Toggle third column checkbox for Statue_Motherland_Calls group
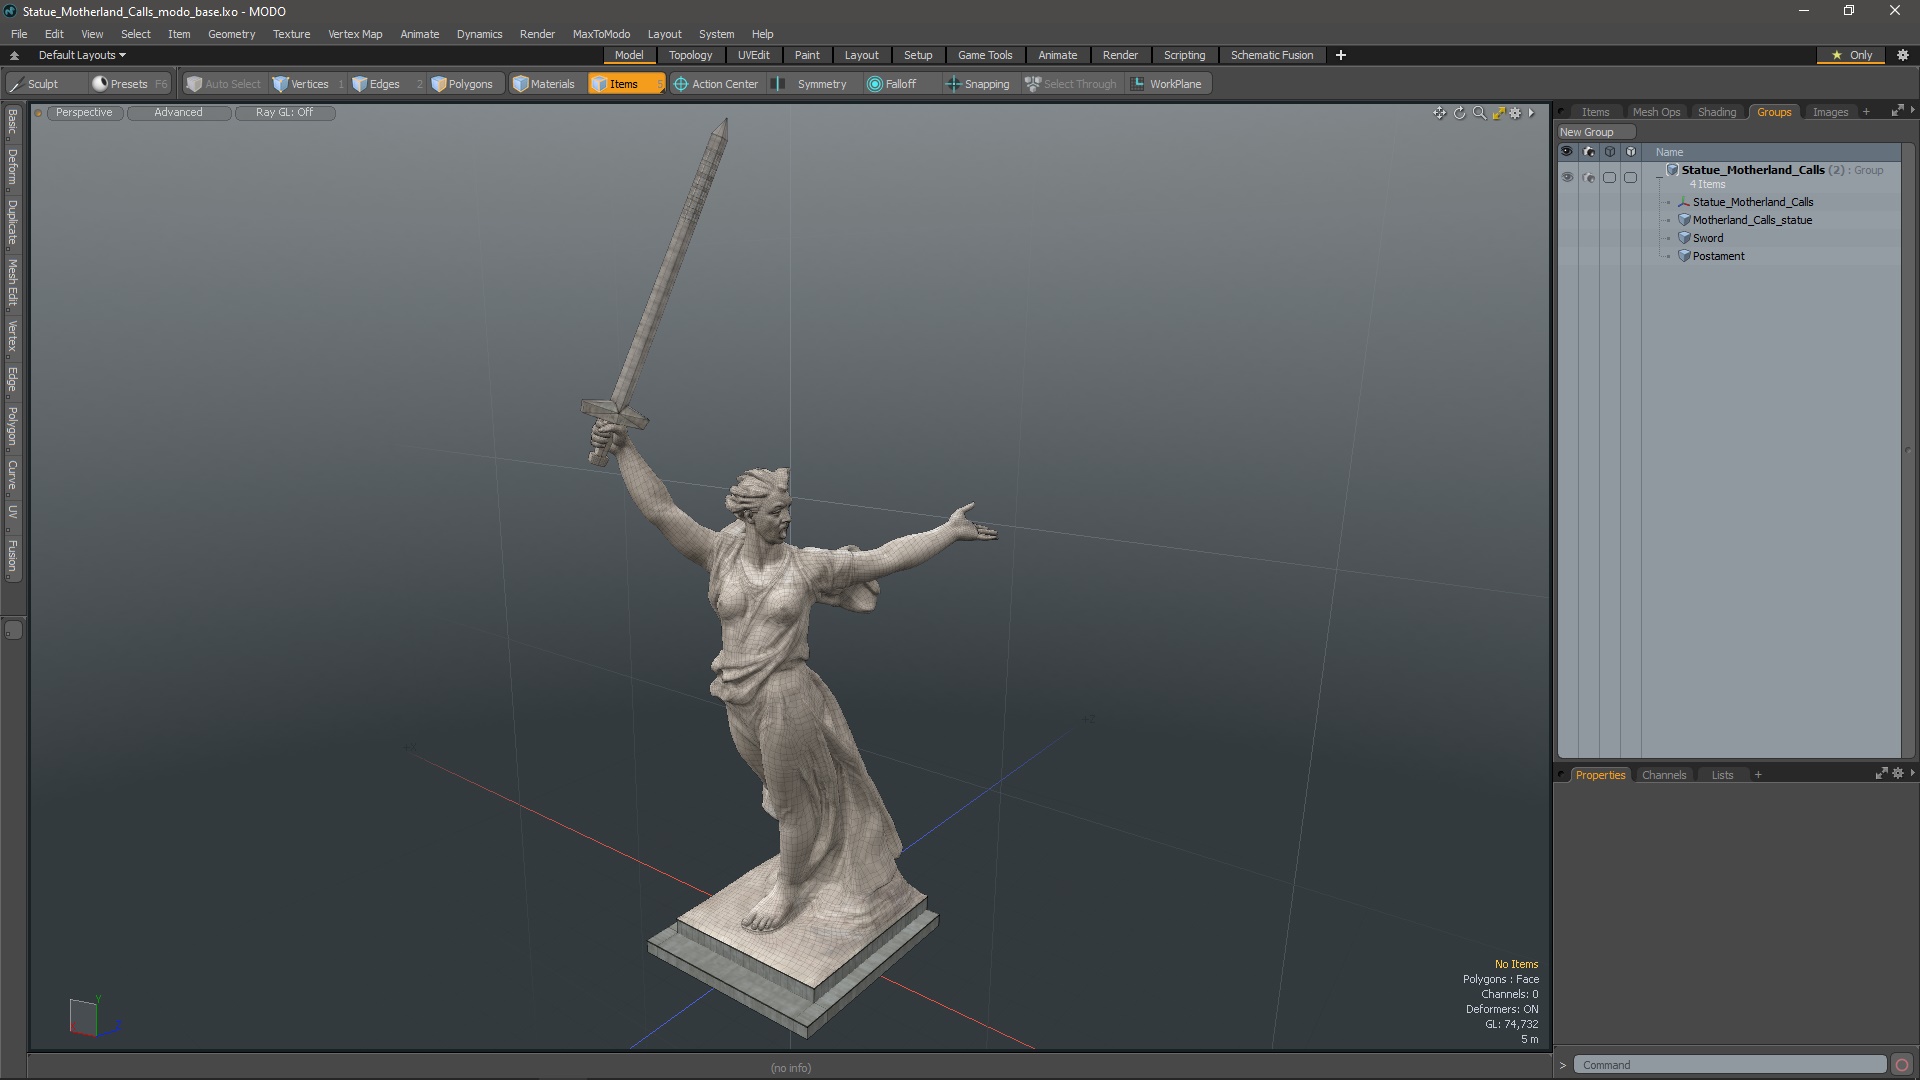 pyautogui.click(x=1609, y=177)
